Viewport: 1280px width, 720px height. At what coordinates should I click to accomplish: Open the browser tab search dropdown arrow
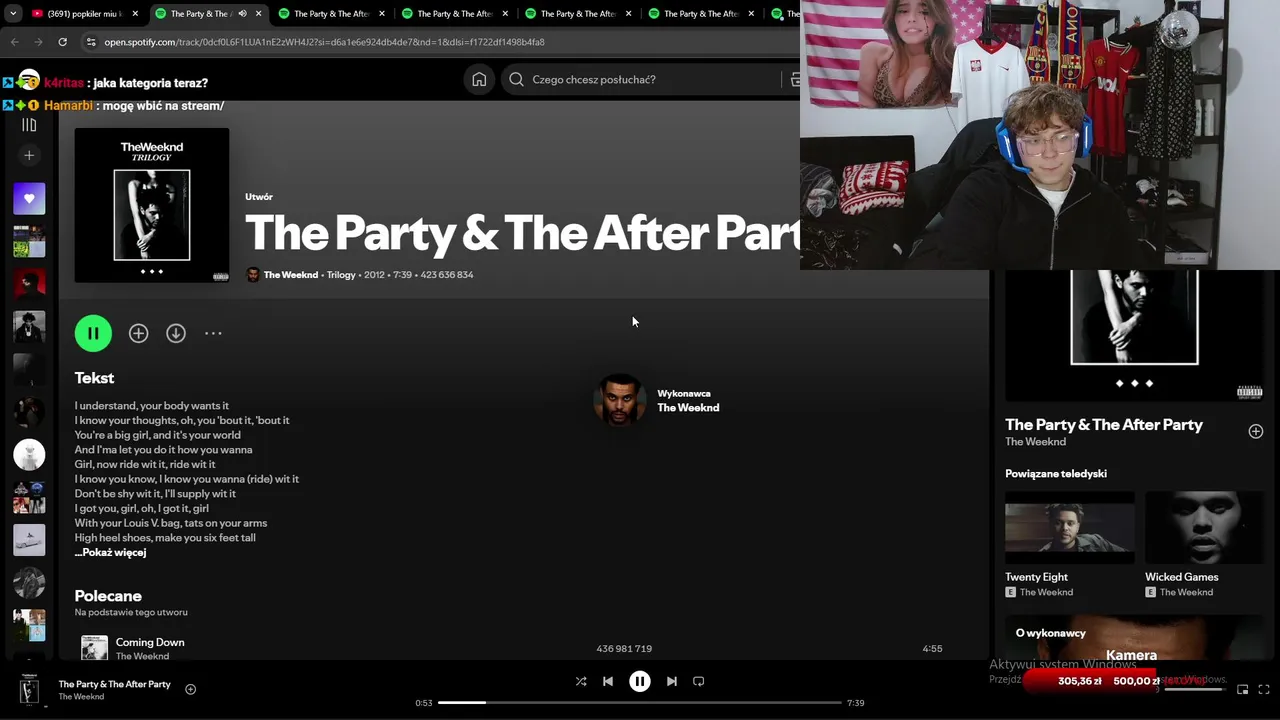(13, 14)
